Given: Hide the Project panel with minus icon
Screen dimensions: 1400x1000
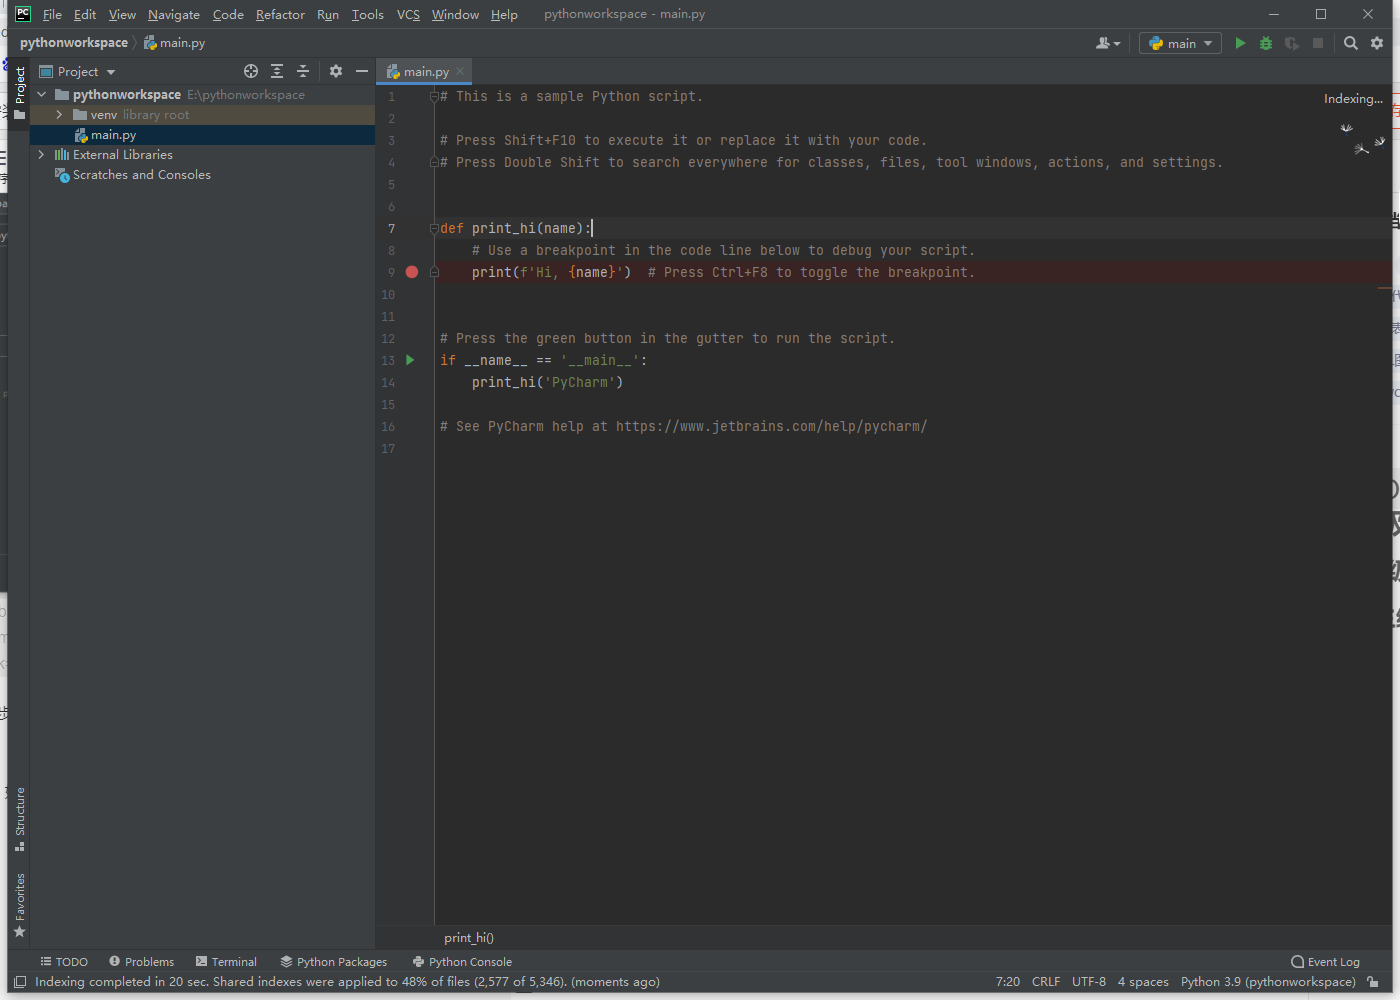Looking at the screenshot, I should click(362, 71).
